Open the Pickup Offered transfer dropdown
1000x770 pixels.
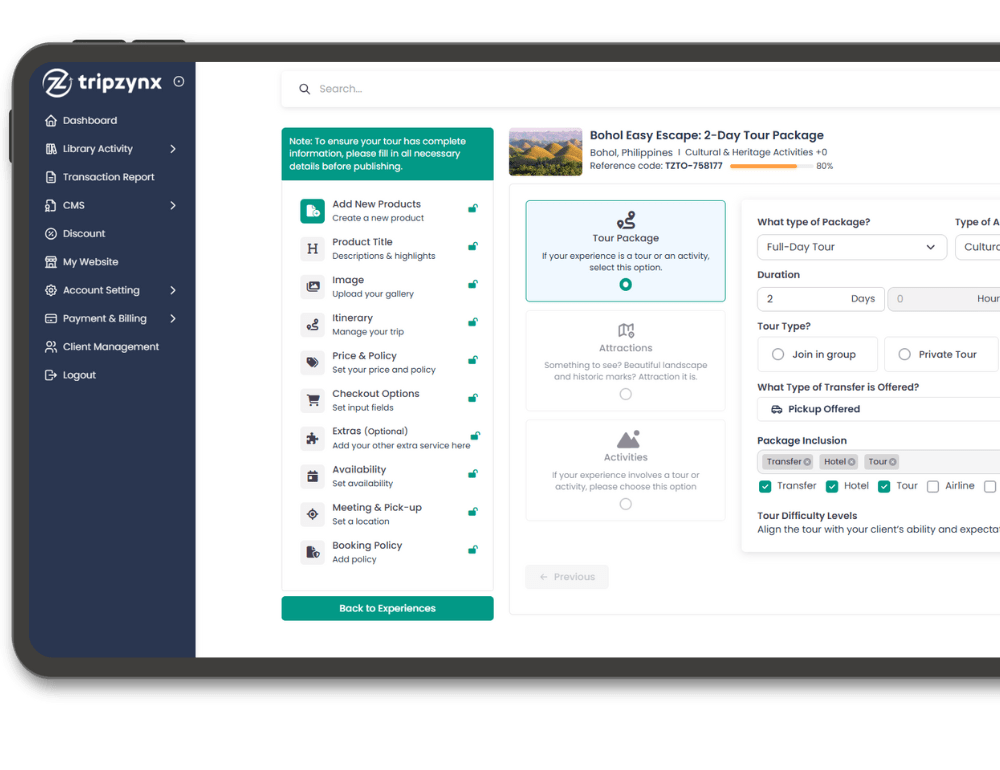pos(878,410)
